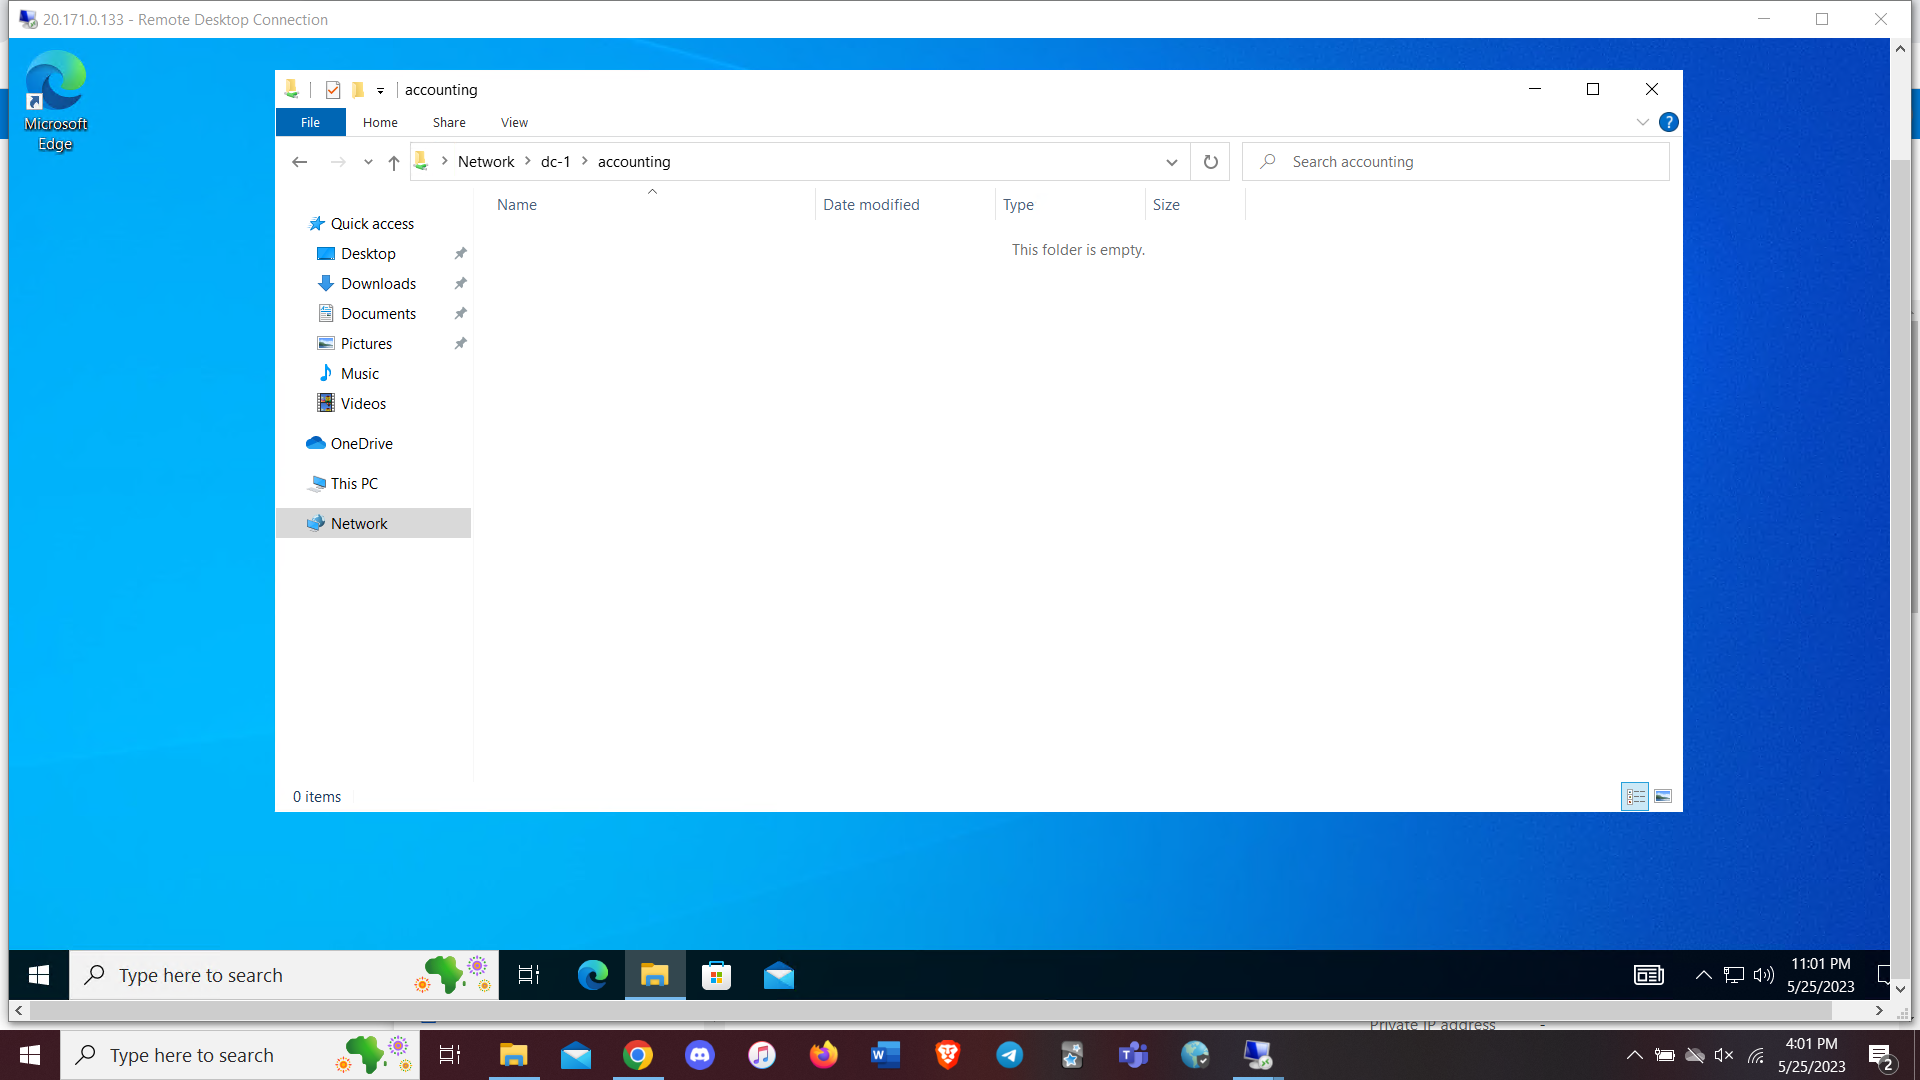The height and width of the screenshot is (1080, 1920).
Task: Click New folder icon in title bar
Action: (x=358, y=90)
